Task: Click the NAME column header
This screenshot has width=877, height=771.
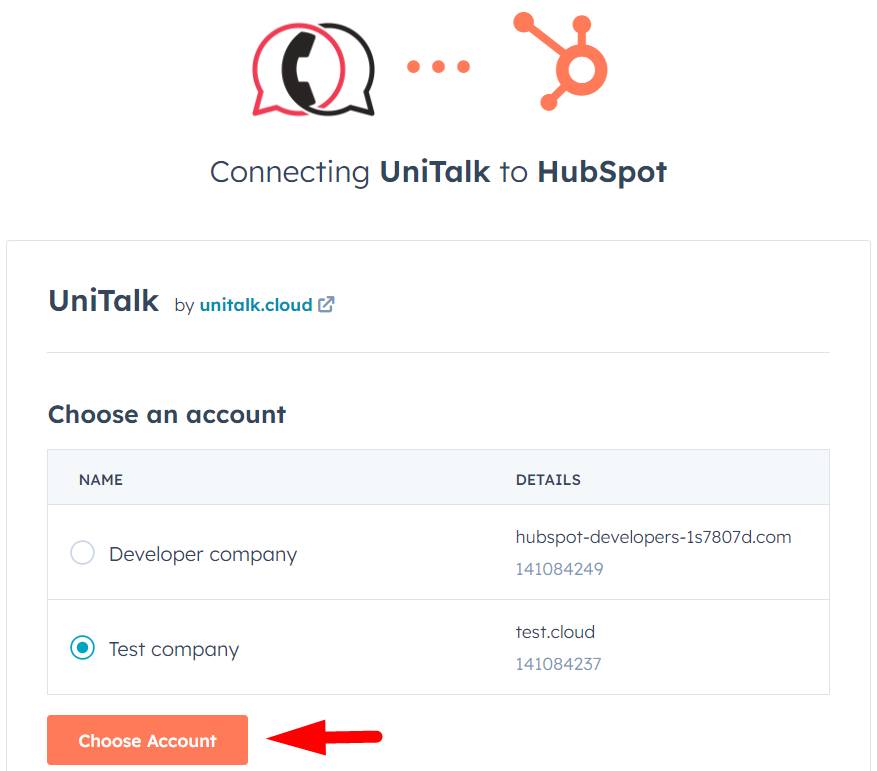Action: tap(101, 480)
